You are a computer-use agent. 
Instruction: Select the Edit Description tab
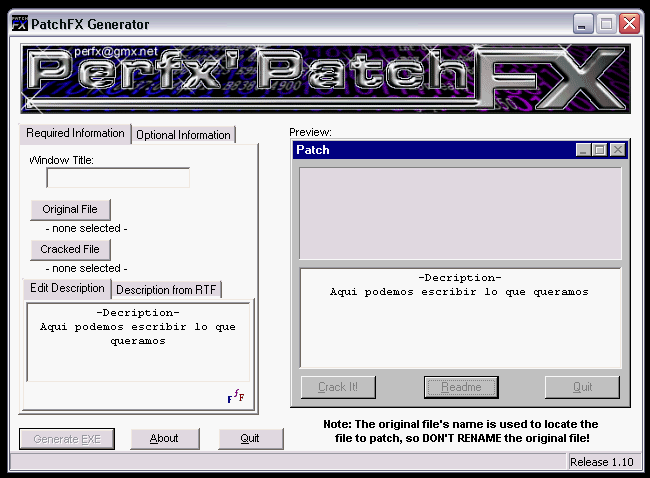[66, 288]
